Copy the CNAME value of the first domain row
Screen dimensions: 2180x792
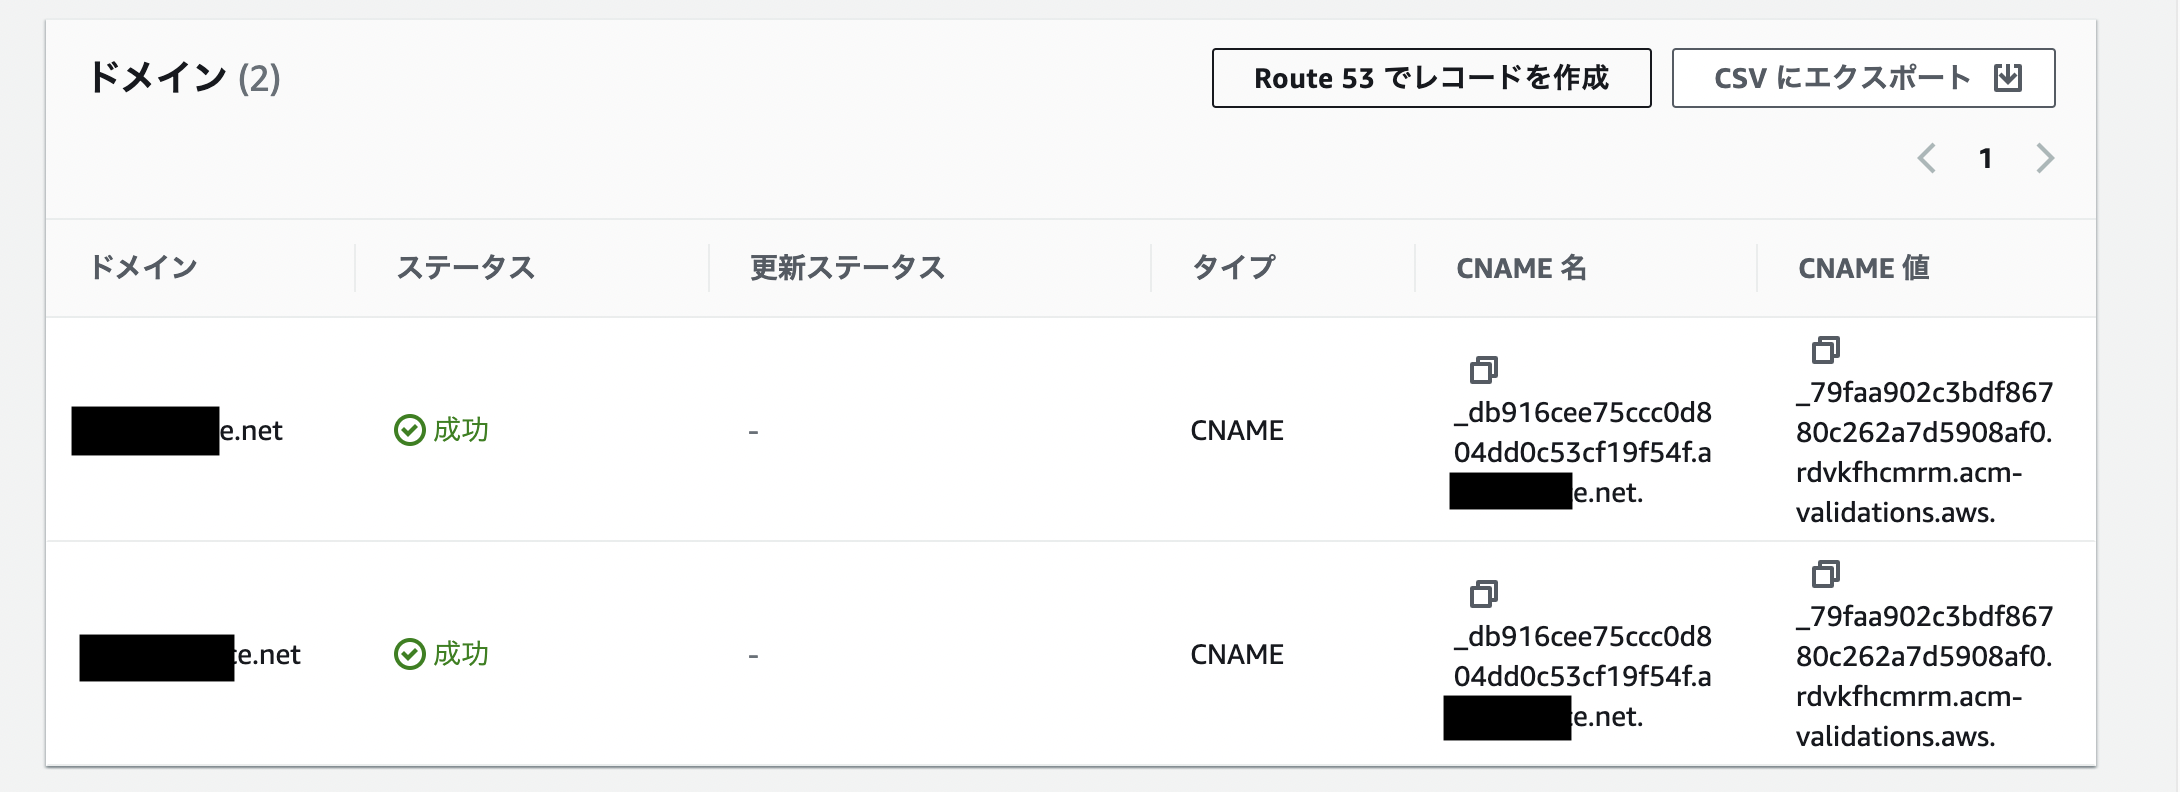[x=1828, y=350]
